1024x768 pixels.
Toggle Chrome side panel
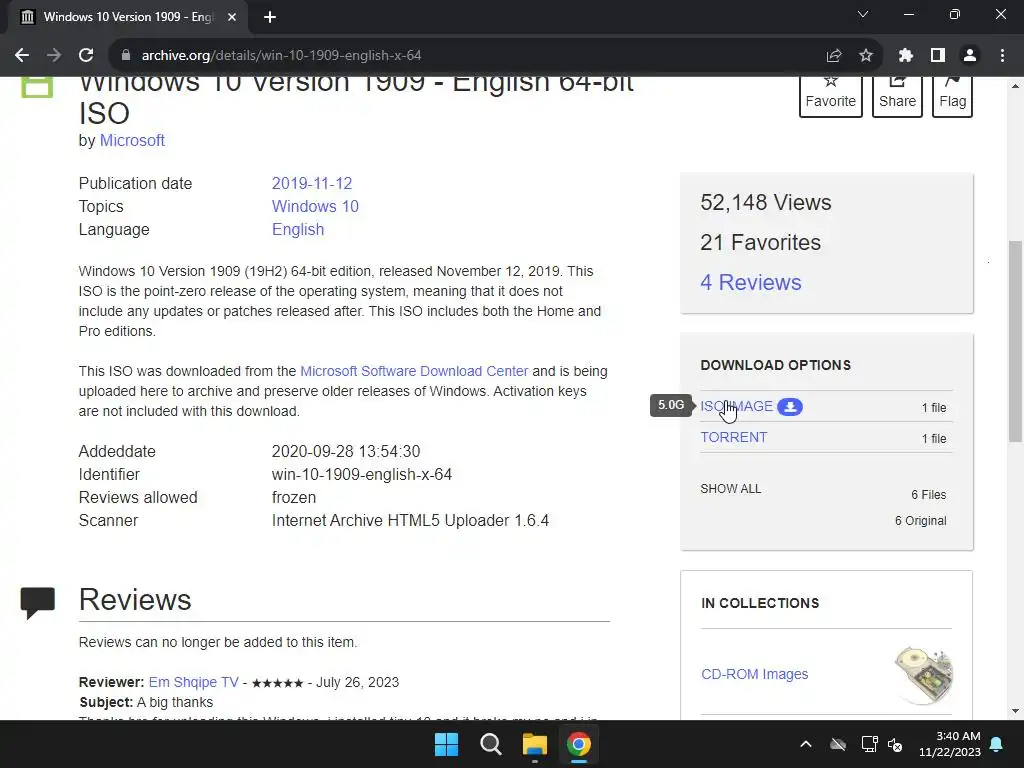(938, 56)
